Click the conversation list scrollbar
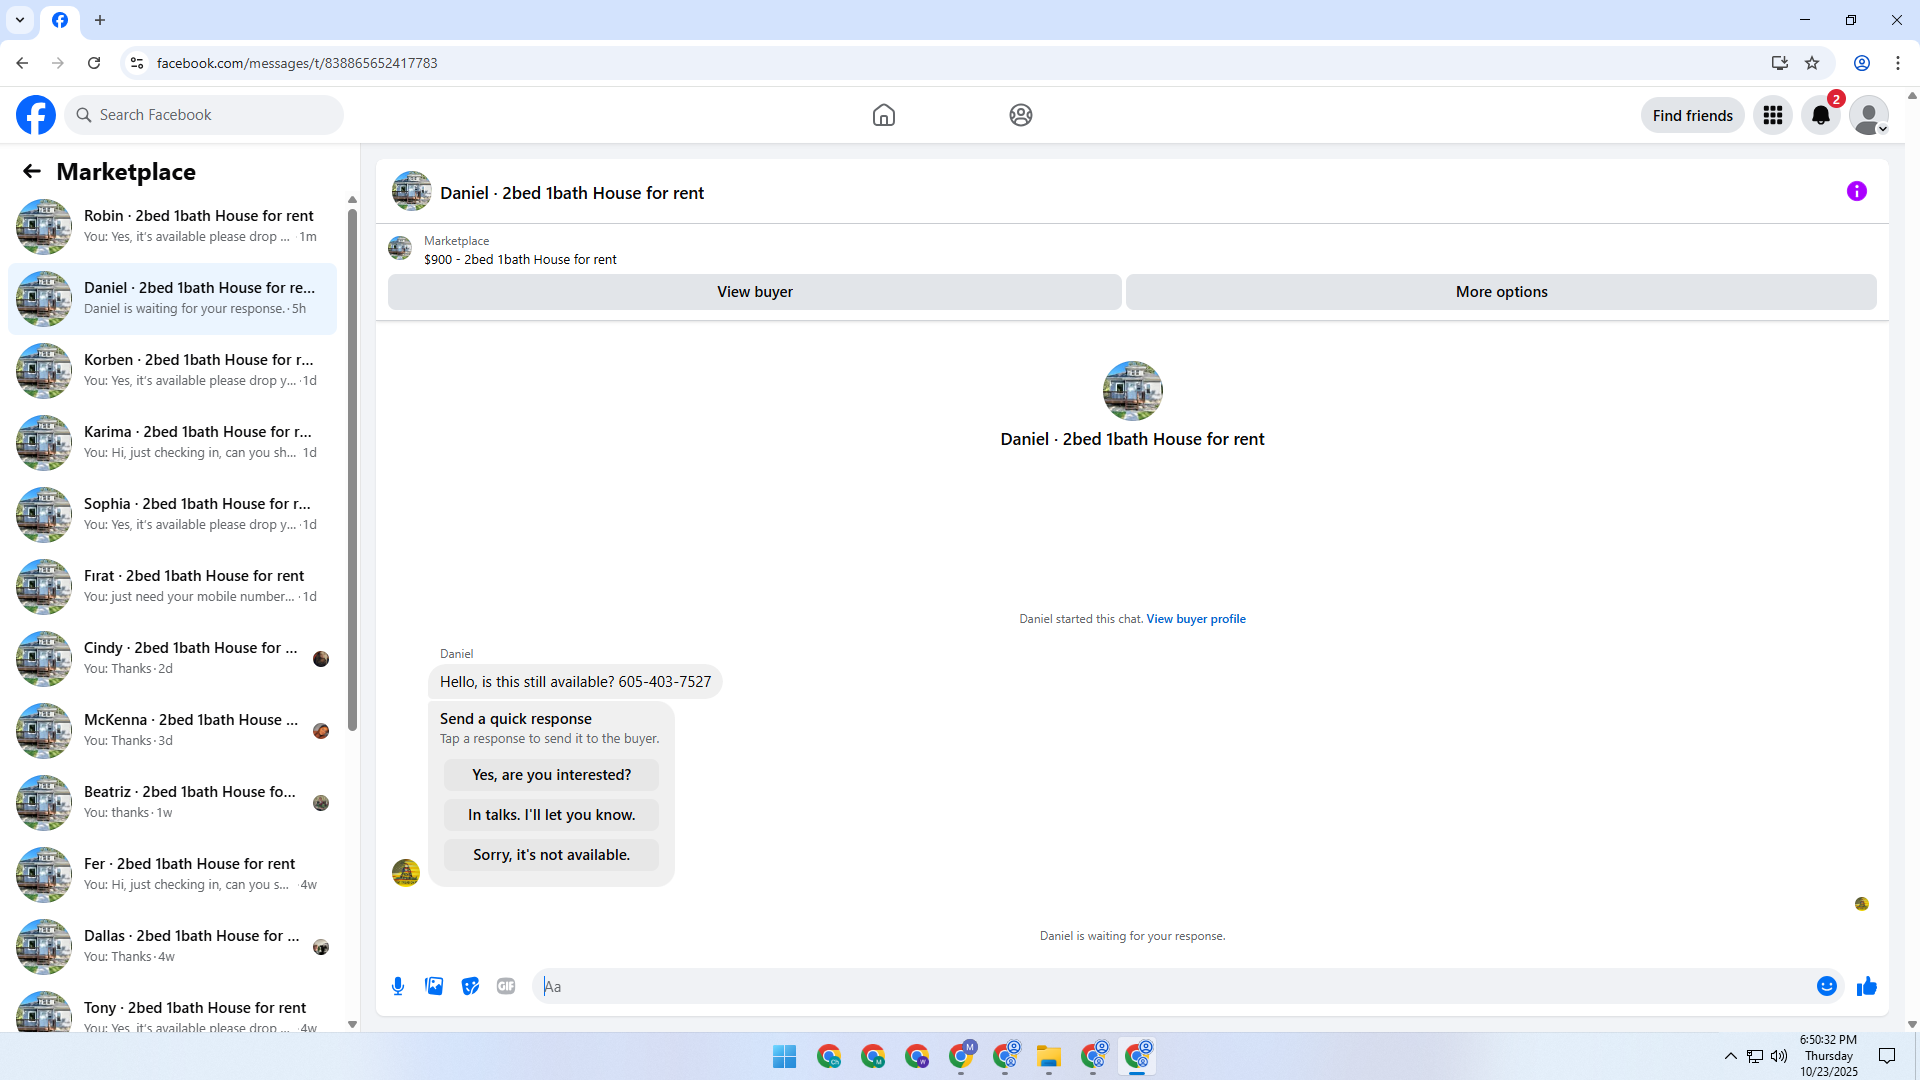1920x1080 pixels. tap(352, 470)
